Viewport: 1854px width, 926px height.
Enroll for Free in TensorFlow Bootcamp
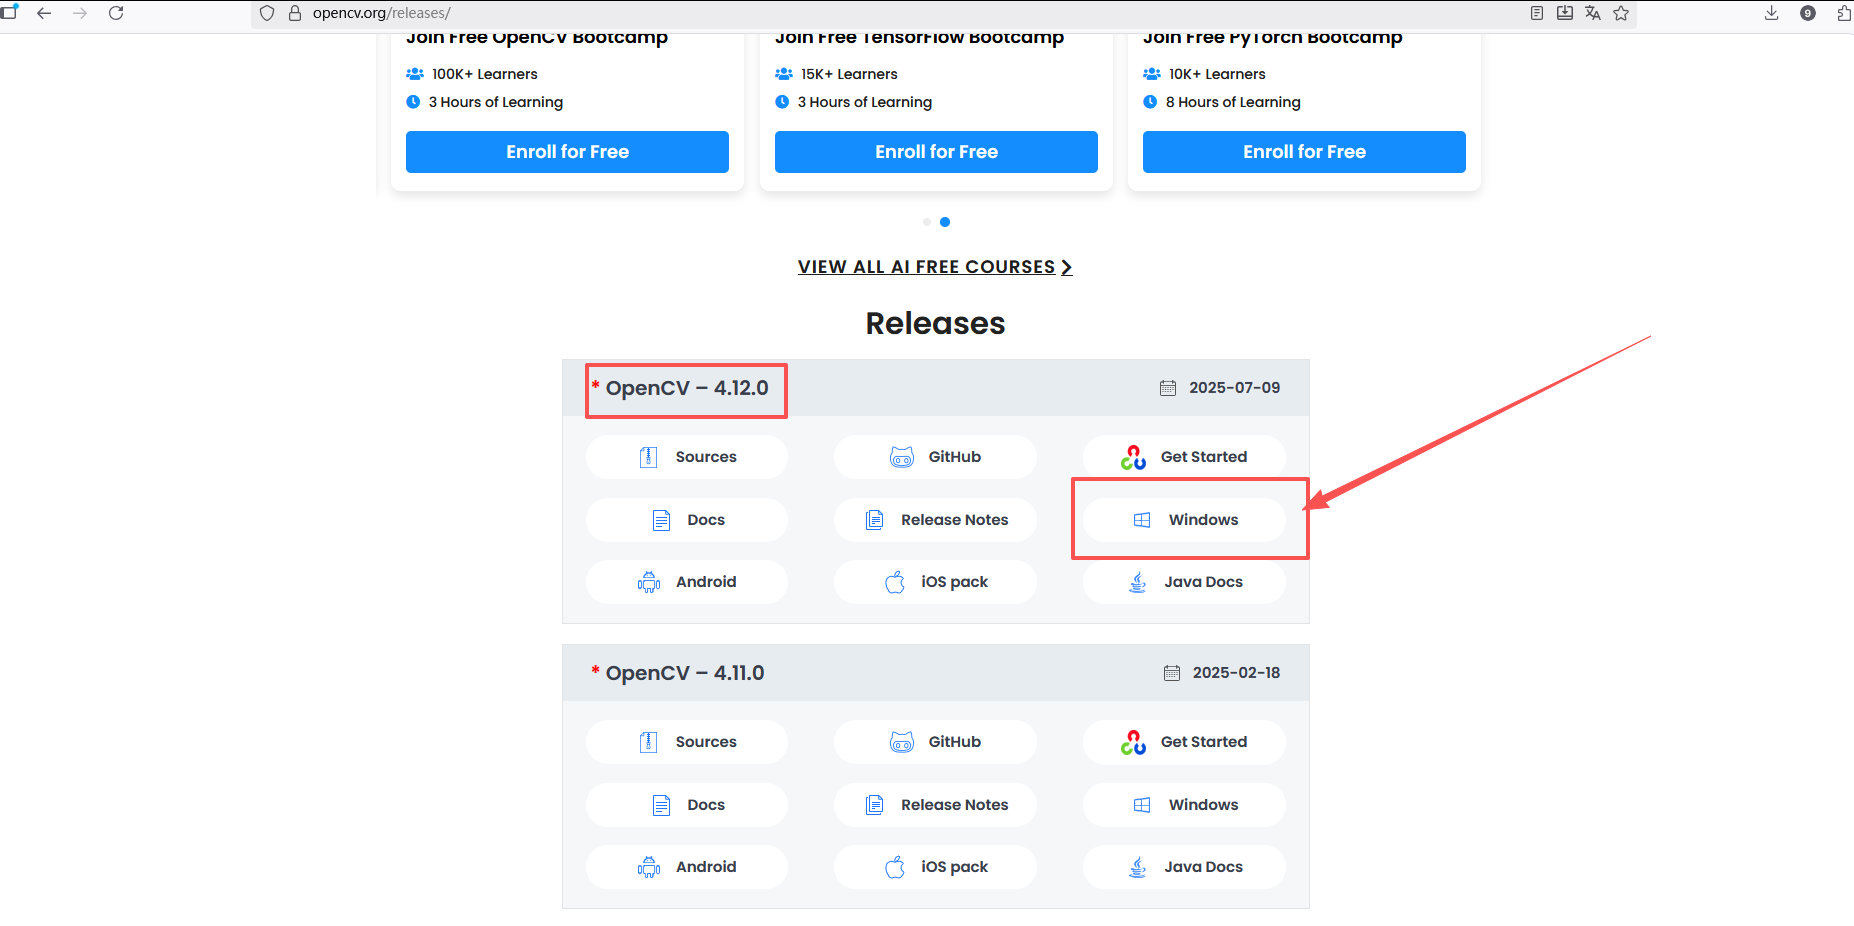click(936, 152)
